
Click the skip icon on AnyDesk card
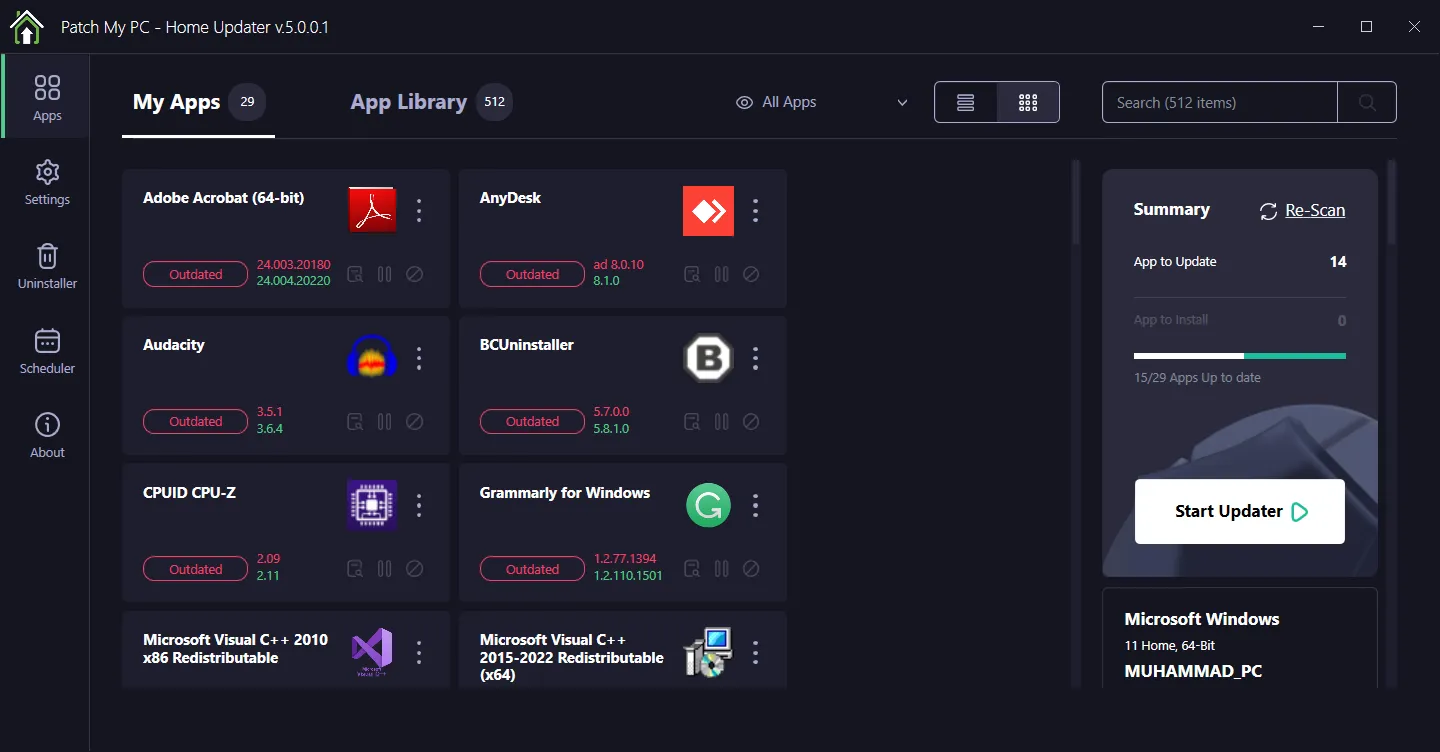(x=751, y=274)
